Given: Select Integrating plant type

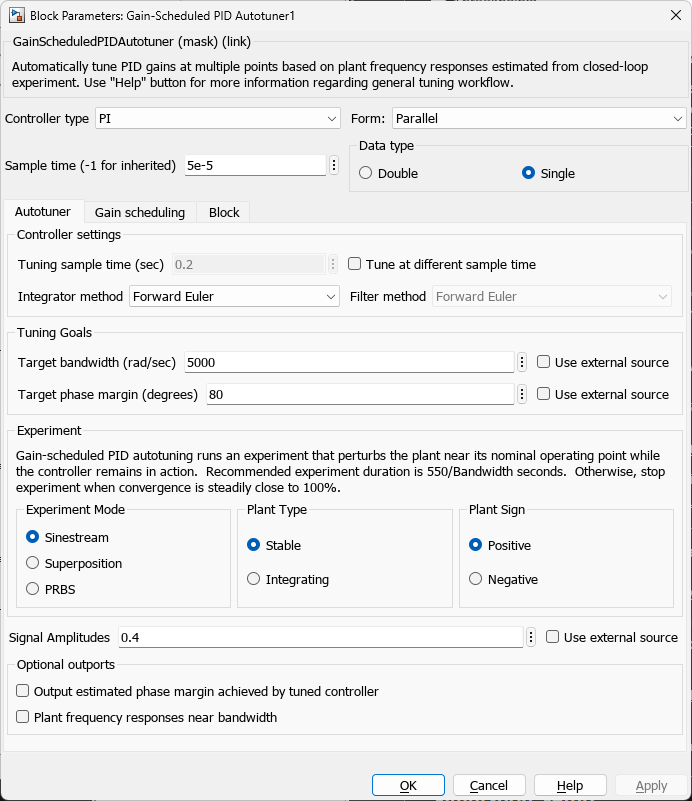Looking at the screenshot, I should pos(252,579).
